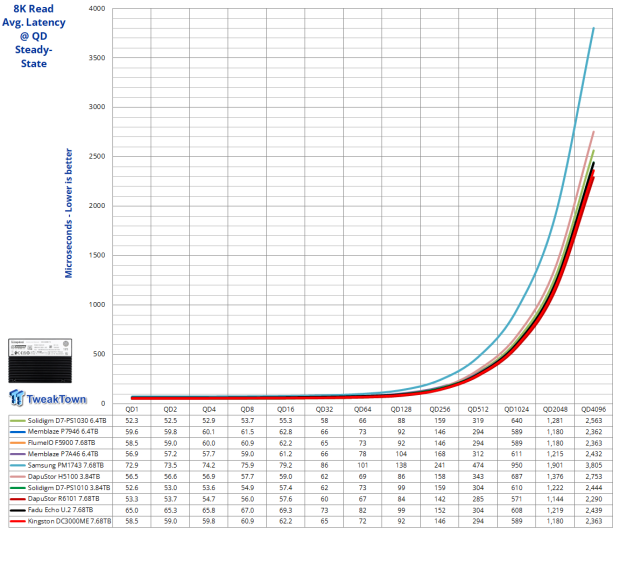Click the 'QD128' column header
The height and width of the screenshot is (568, 620).
401,409
